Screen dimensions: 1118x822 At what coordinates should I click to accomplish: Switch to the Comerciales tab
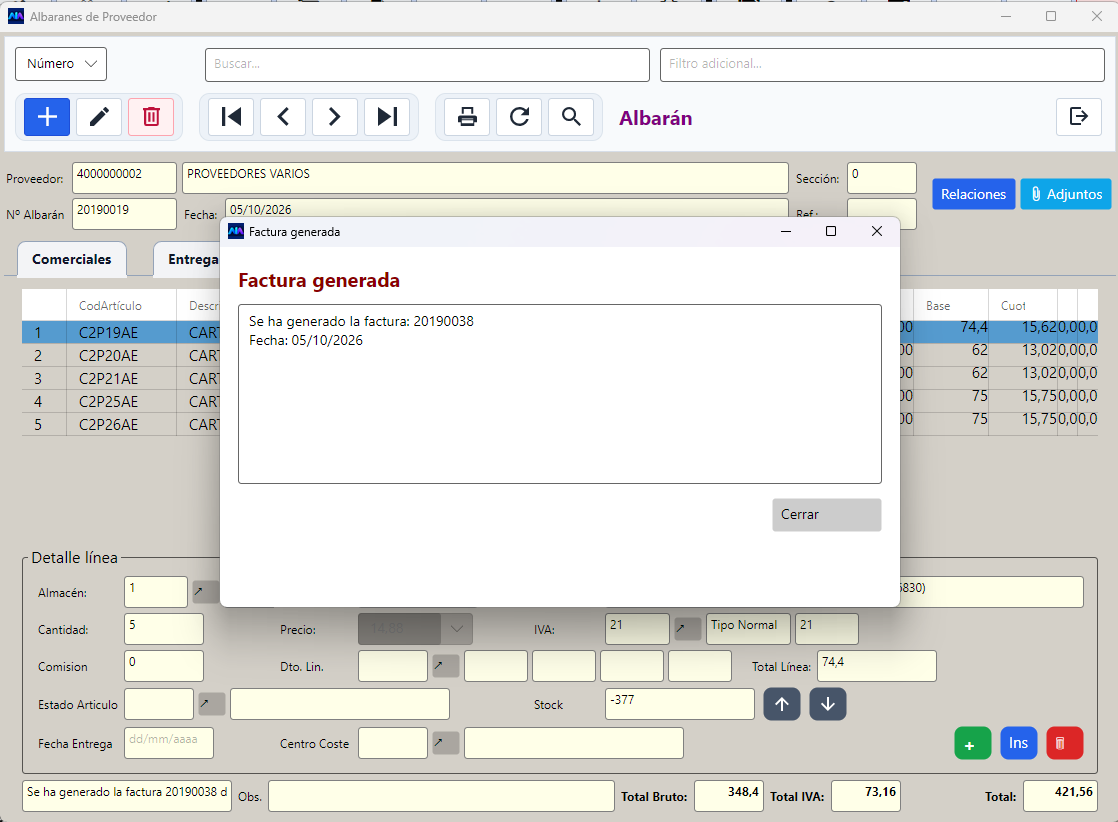tap(71, 260)
